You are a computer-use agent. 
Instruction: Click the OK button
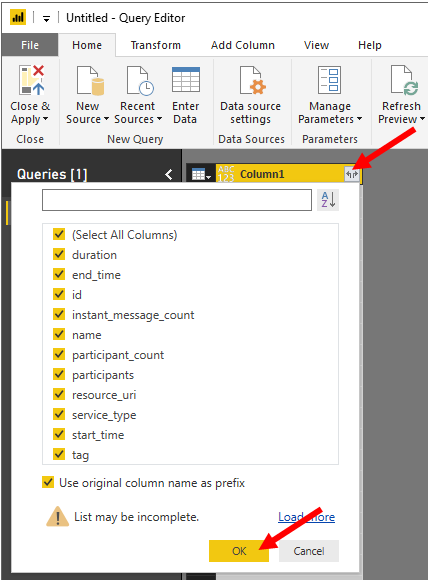[x=239, y=551]
